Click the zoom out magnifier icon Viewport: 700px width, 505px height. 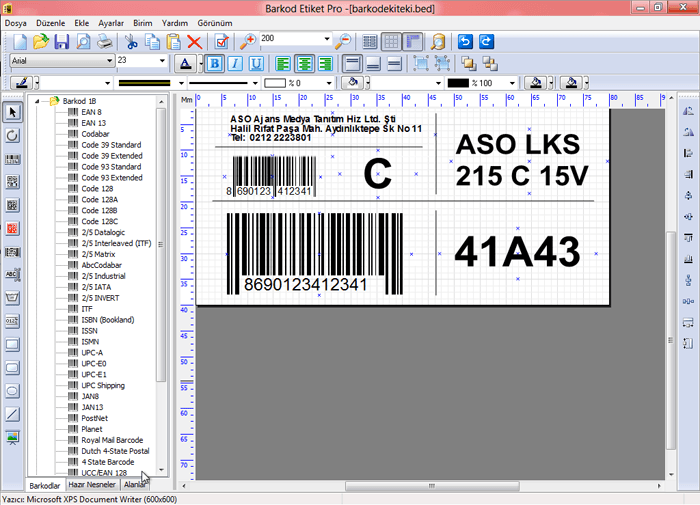click(343, 42)
